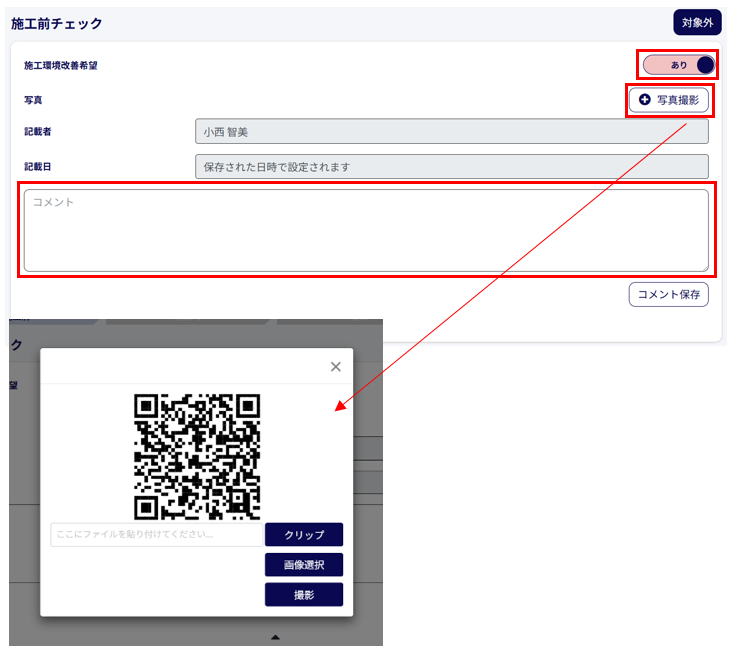Click the 記載者 field showing 小西 智美
This screenshot has height=656, width=733.
click(452, 131)
